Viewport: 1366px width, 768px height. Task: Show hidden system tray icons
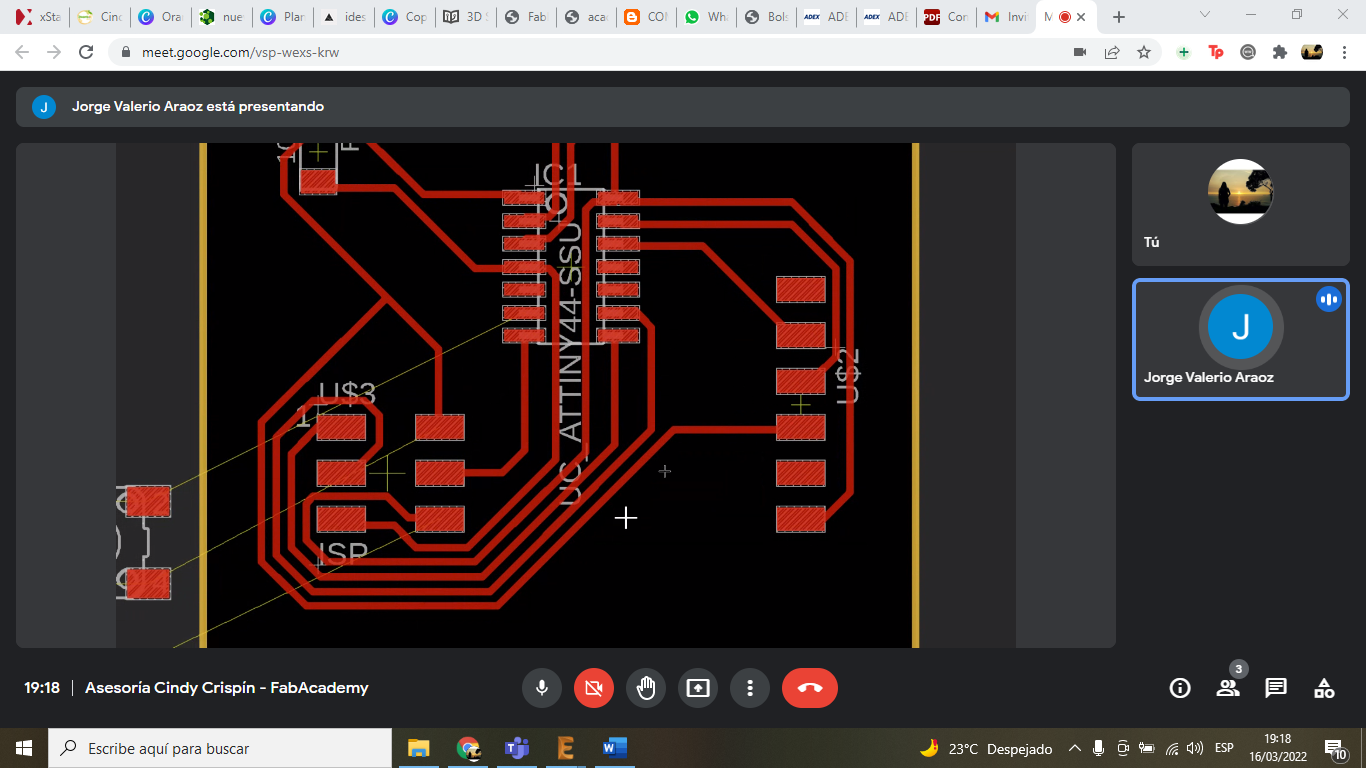click(1075, 748)
